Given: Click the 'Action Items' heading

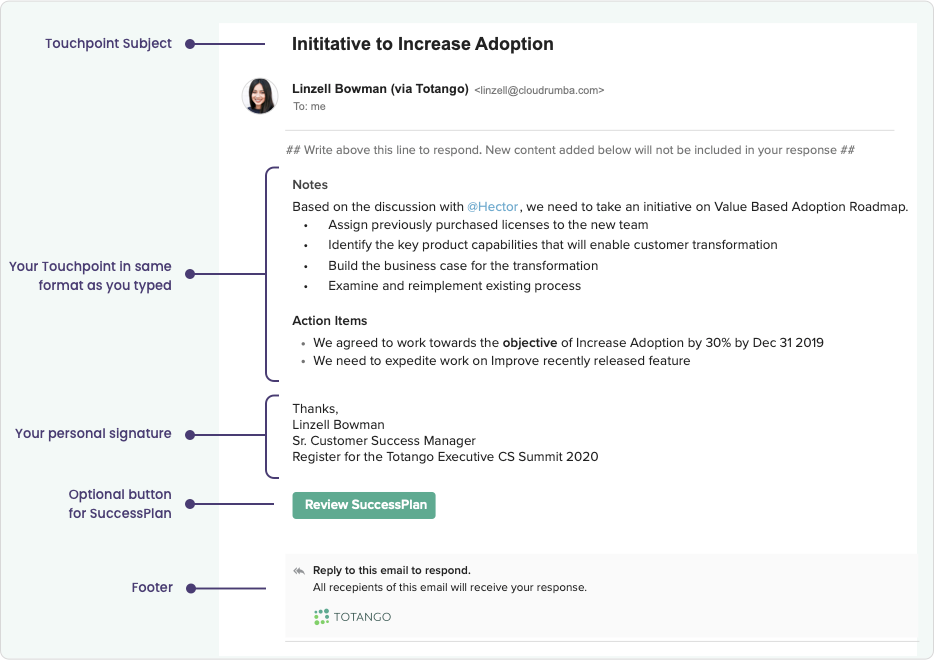Looking at the screenshot, I should [329, 320].
